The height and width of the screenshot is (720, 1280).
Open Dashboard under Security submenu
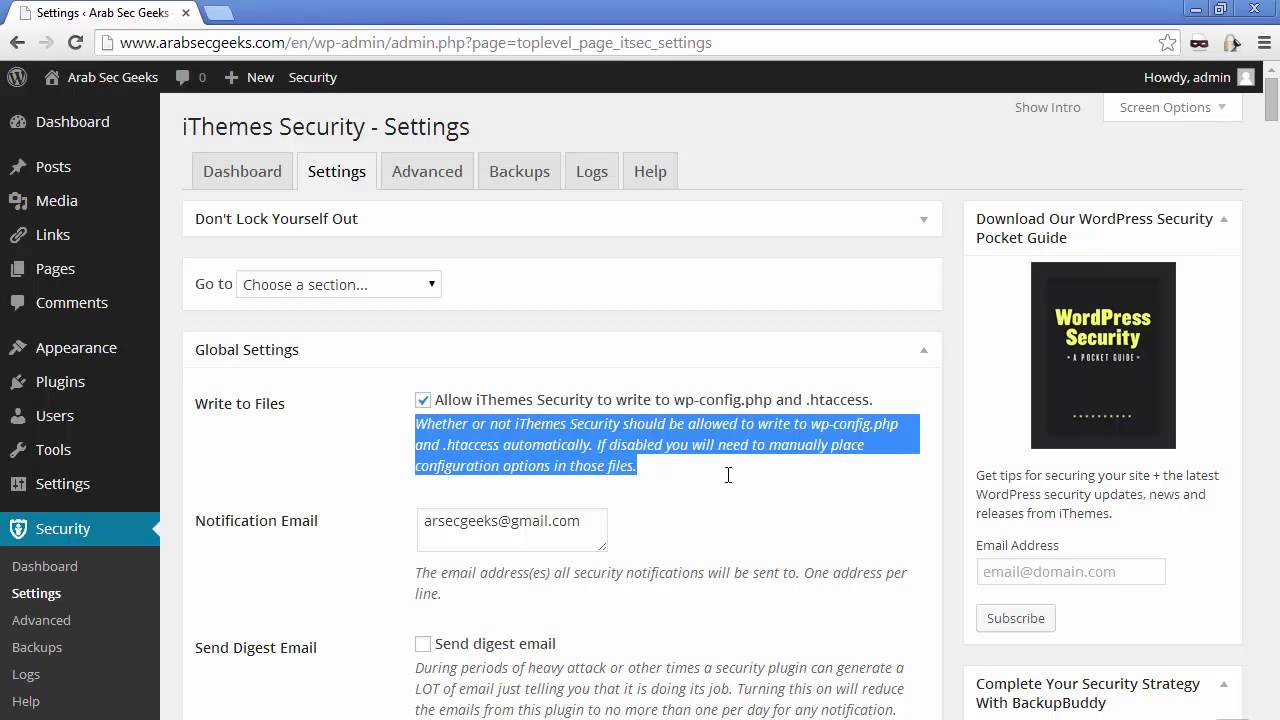click(45, 566)
